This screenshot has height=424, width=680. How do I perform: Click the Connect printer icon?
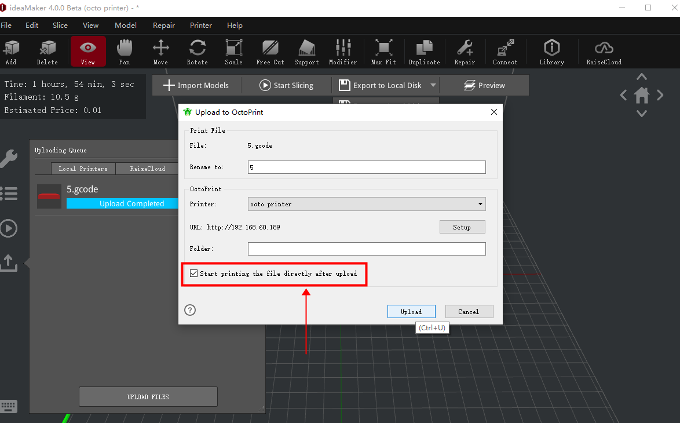pyautogui.click(x=505, y=52)
